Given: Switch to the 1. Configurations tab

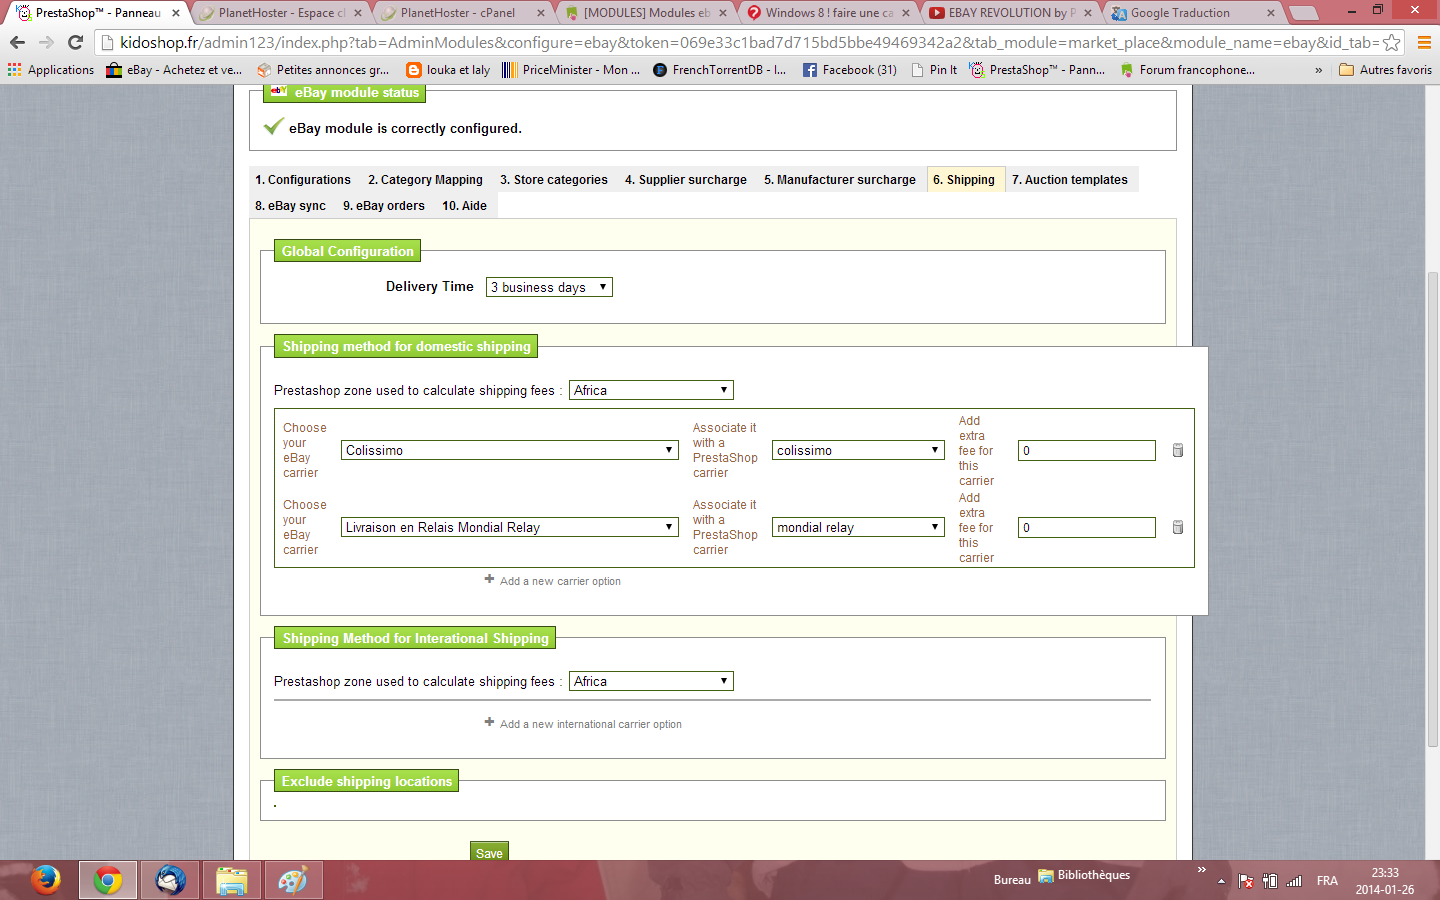Looking at the screenshot, I should tap(303, 180).
